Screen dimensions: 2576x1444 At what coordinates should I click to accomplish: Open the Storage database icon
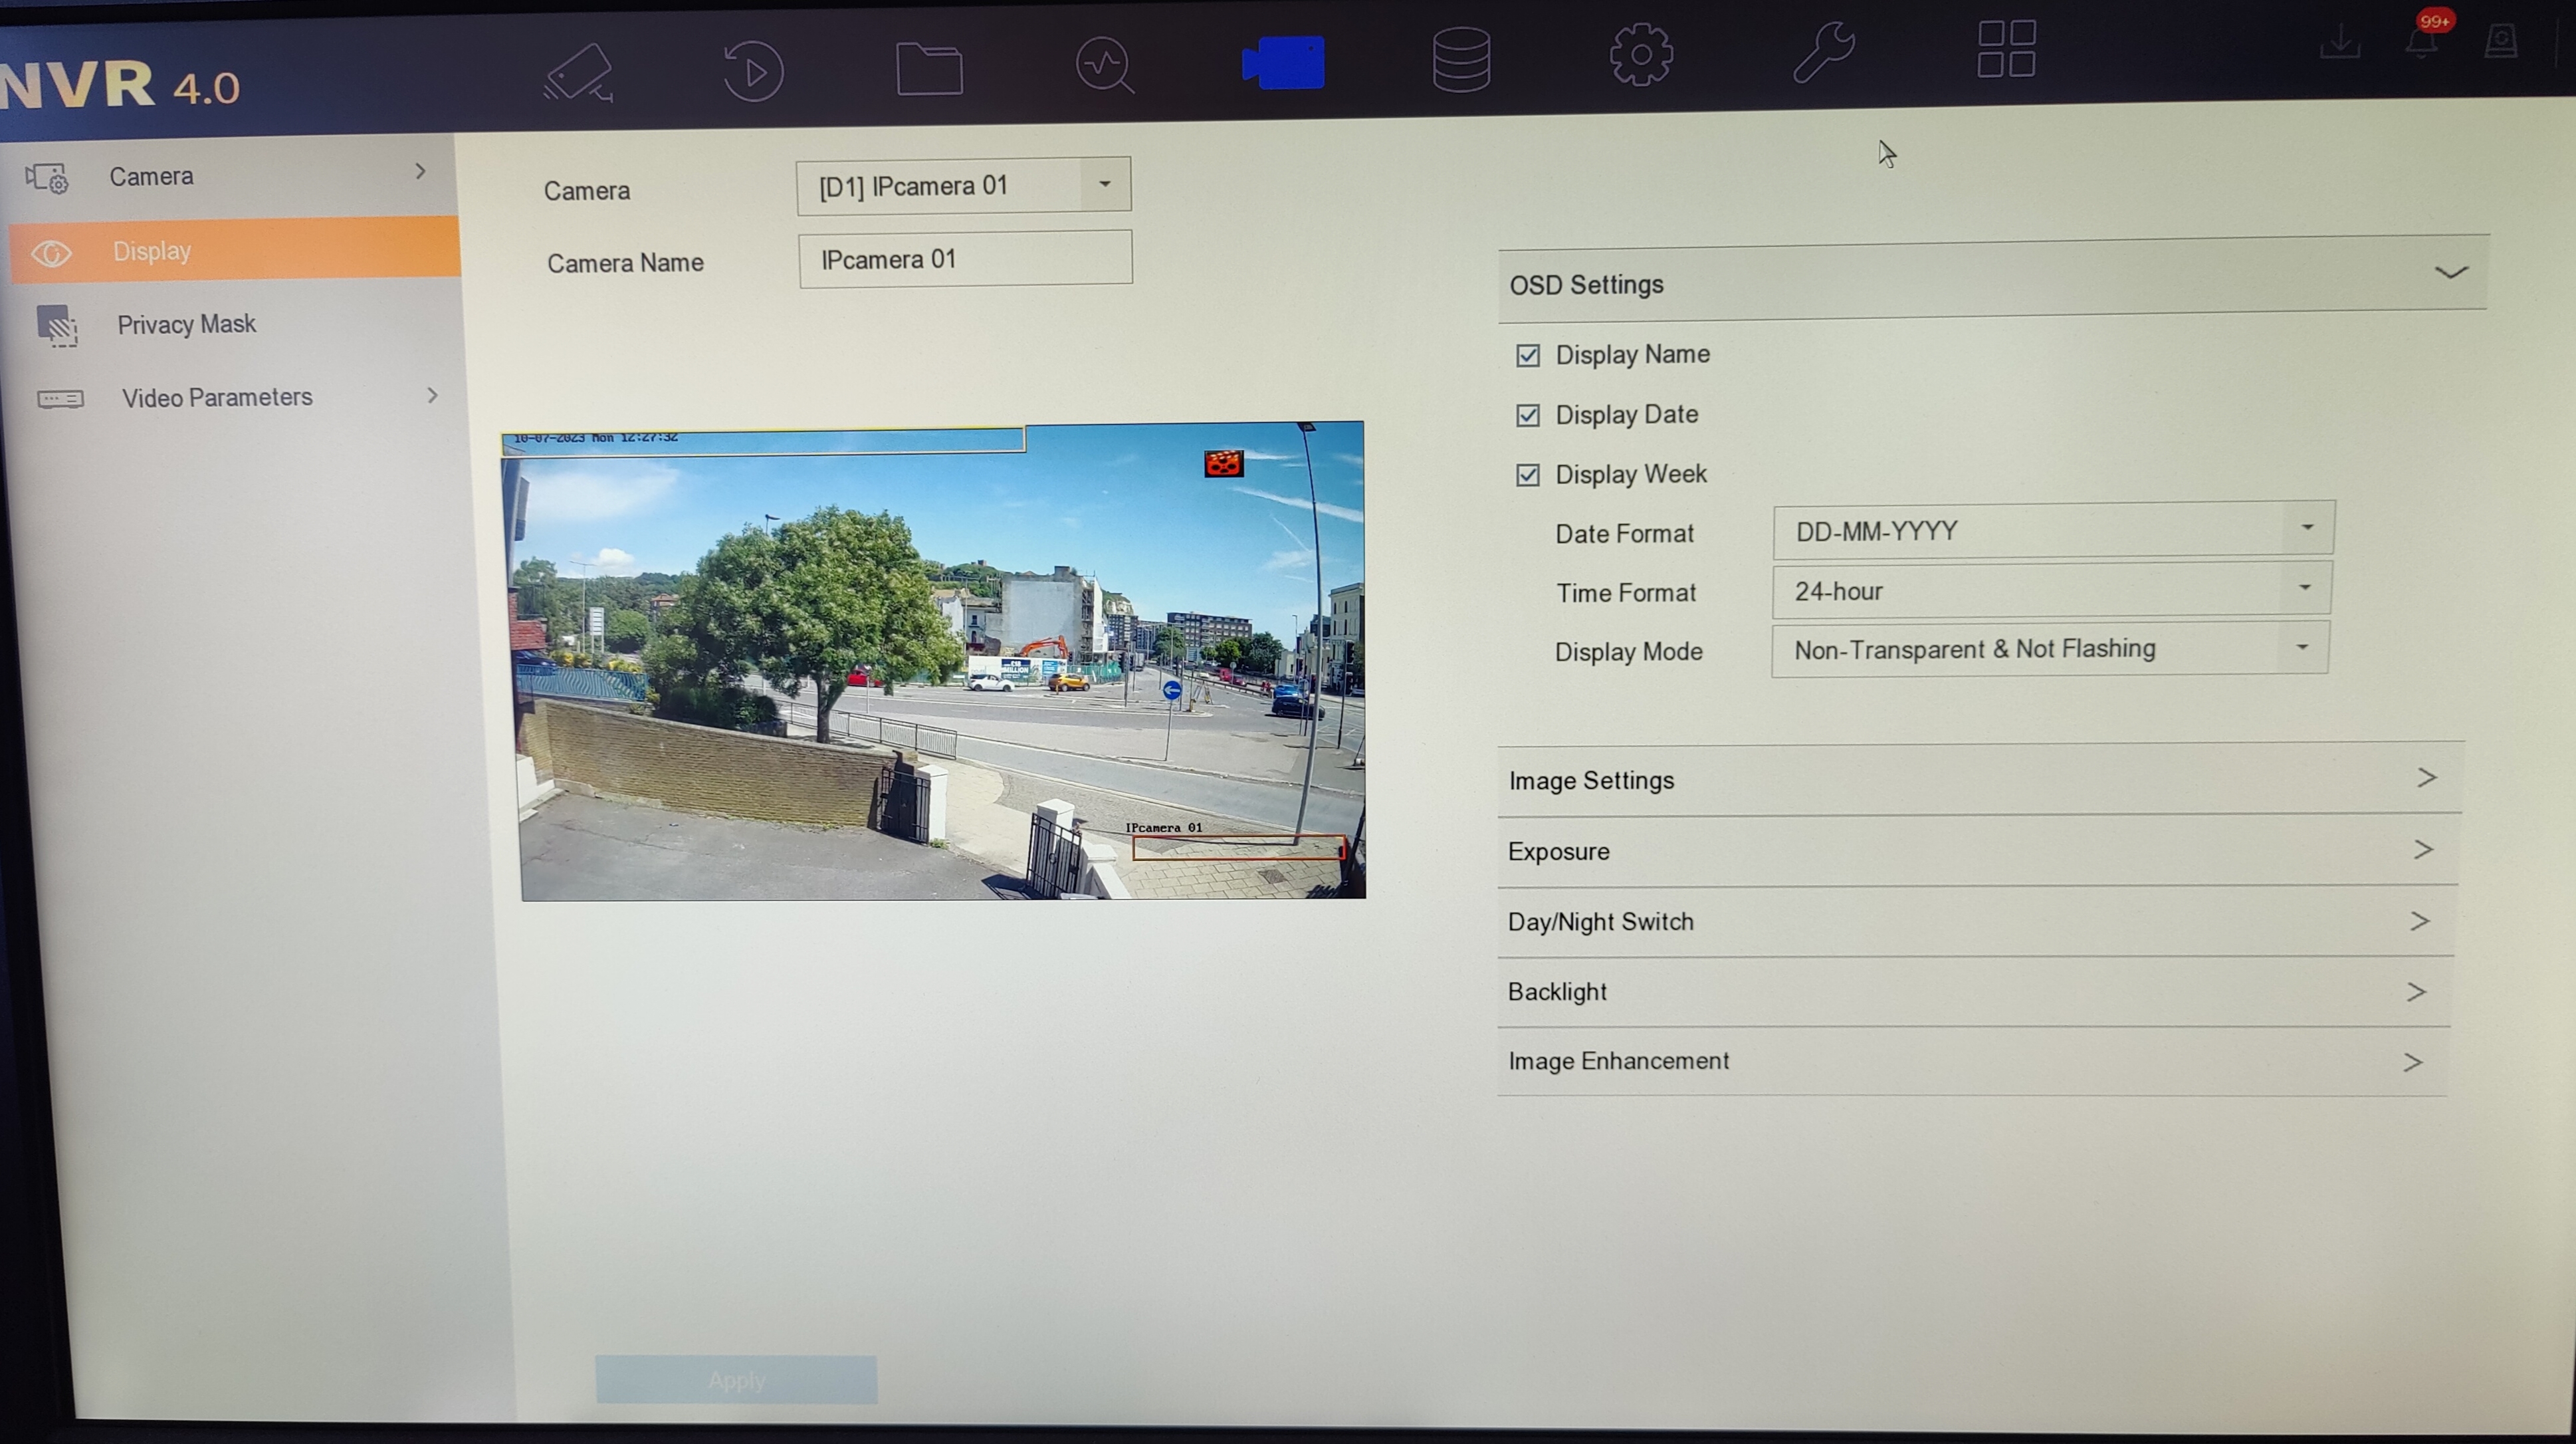pos(1461,60)
